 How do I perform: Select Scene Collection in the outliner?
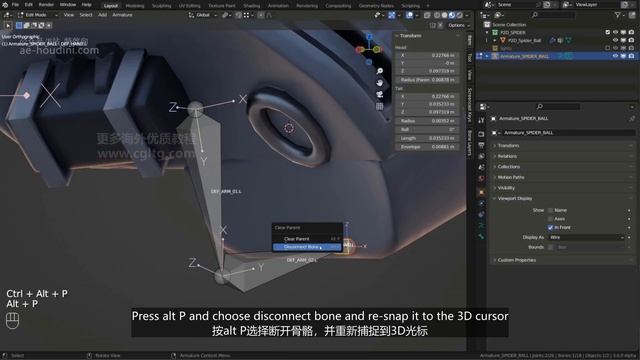[509, 24]
